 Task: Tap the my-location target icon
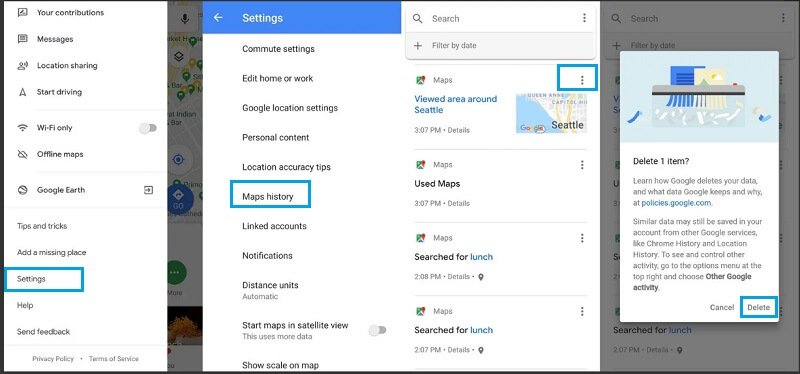(x=178, y=160)
